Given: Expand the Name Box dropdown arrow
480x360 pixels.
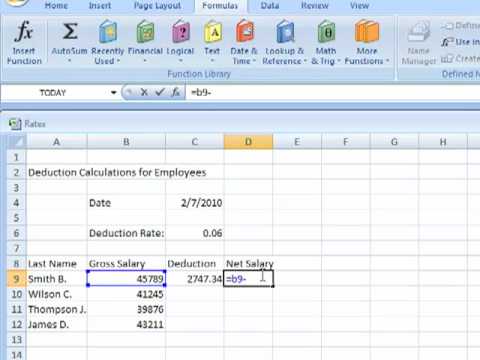Looking at the screenshot, I should (114, 92).
